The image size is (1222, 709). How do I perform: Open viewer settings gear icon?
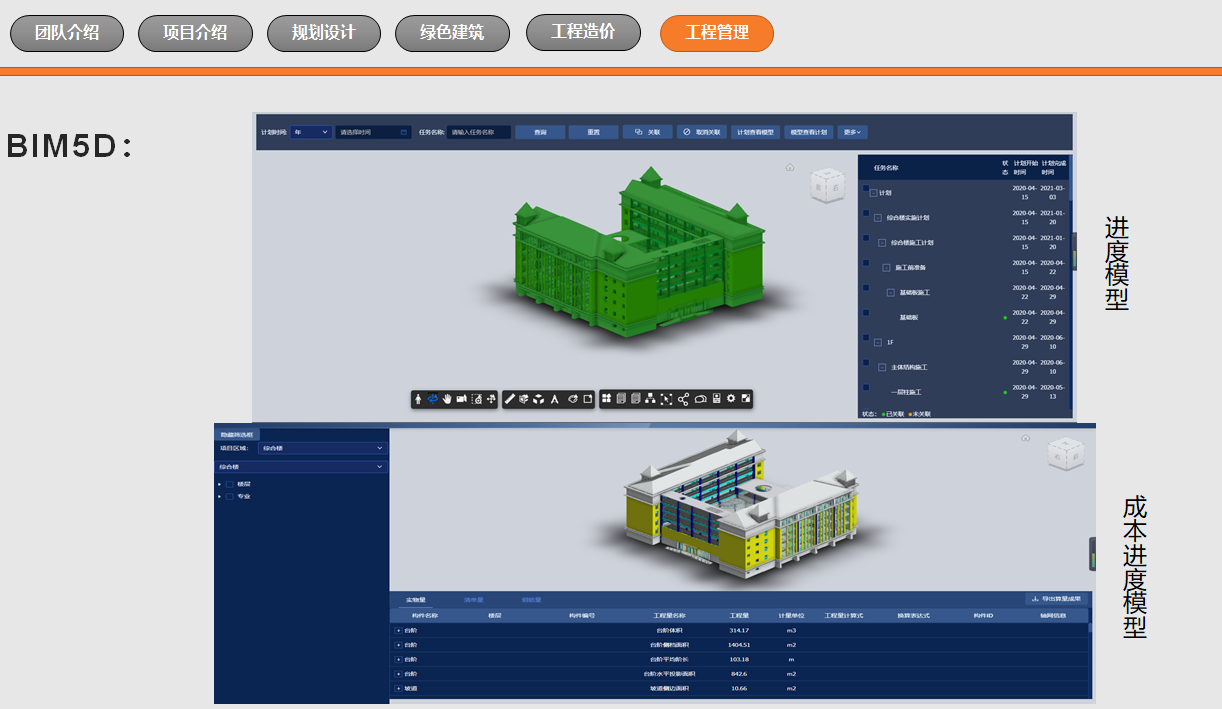(731, 399)
